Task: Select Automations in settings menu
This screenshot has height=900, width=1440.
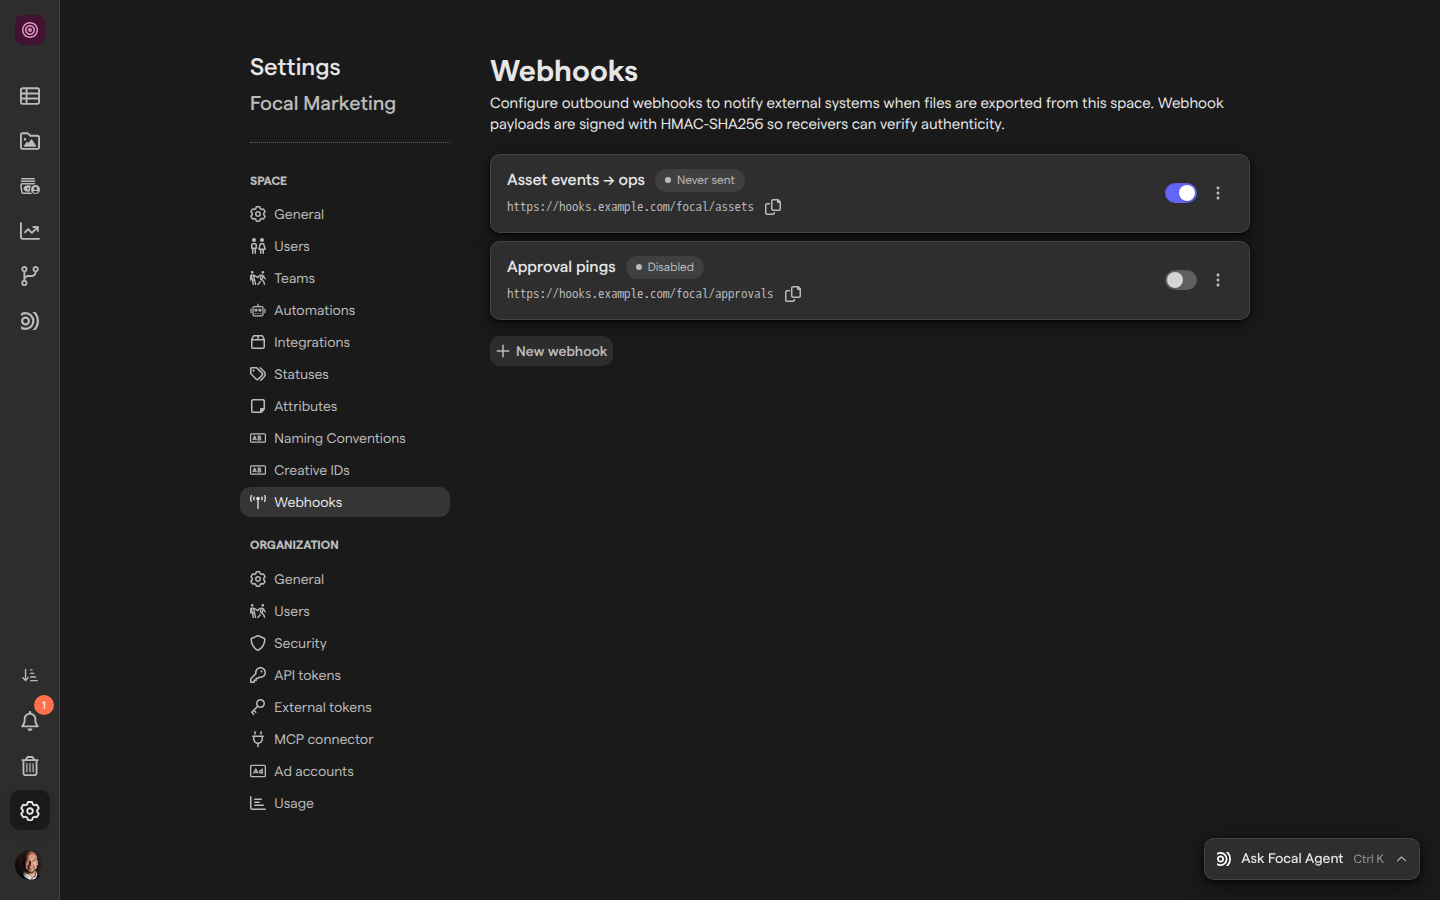Action: pos(345,310)
